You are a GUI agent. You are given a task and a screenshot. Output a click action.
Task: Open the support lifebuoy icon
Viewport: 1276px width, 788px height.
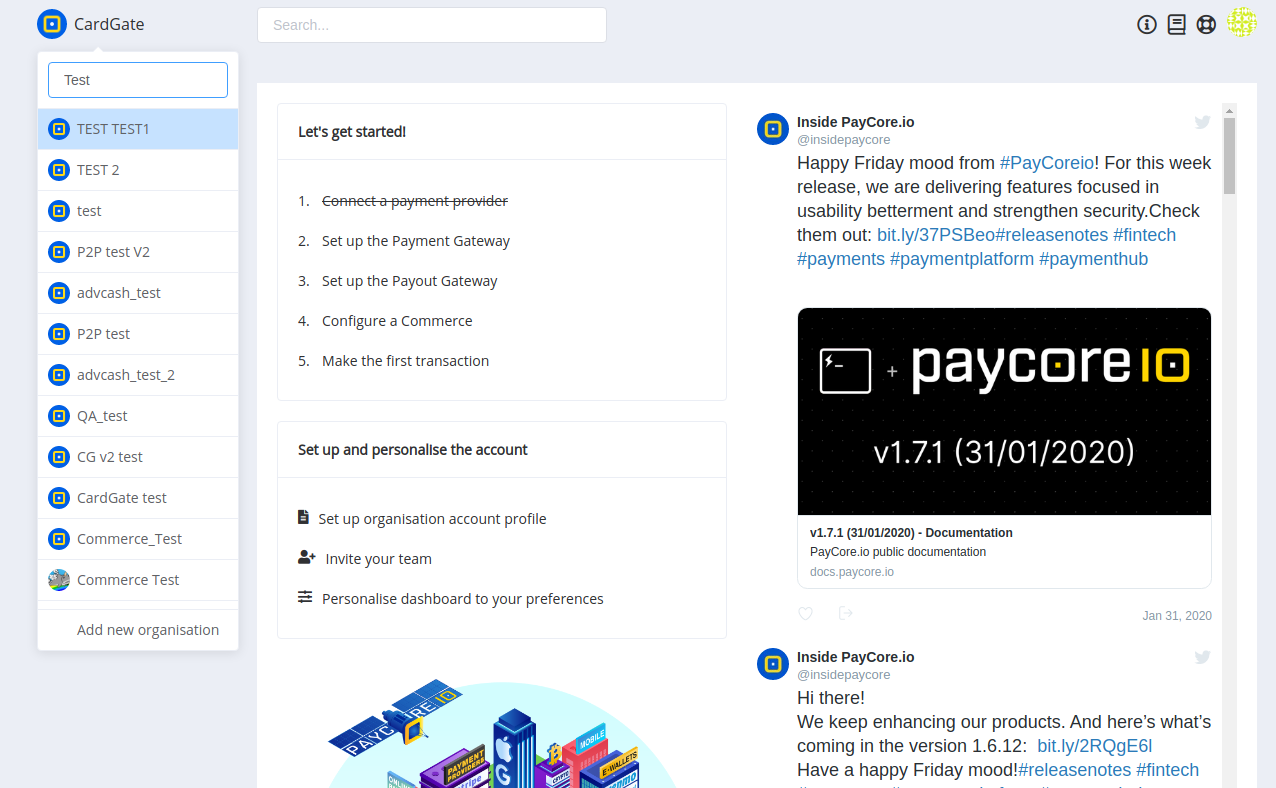(1206, 25)
